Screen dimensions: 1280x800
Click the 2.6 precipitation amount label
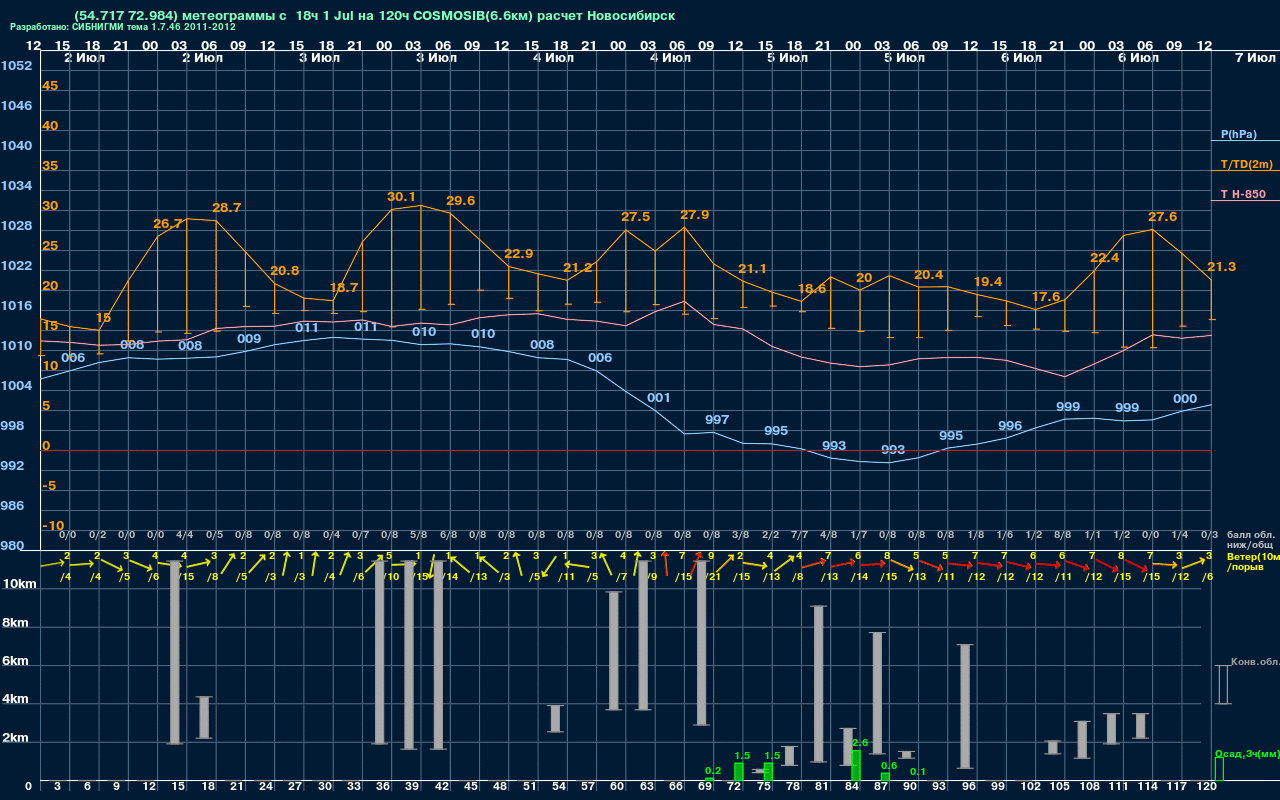click(860, 743)
